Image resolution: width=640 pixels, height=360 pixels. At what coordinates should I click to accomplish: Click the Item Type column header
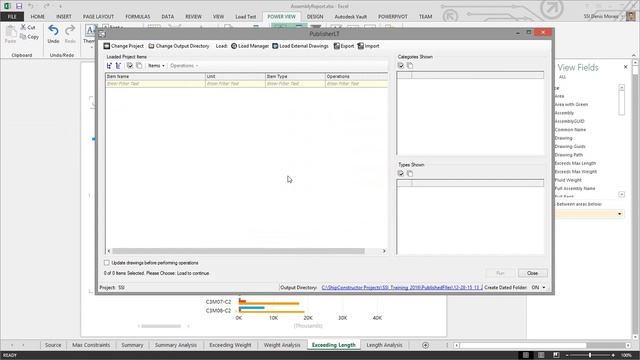295,76
